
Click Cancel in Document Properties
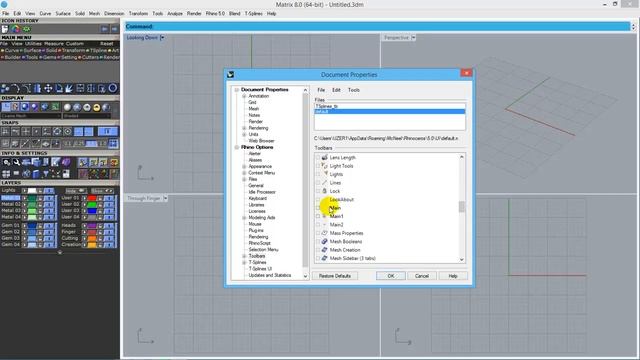pos(422,276)
